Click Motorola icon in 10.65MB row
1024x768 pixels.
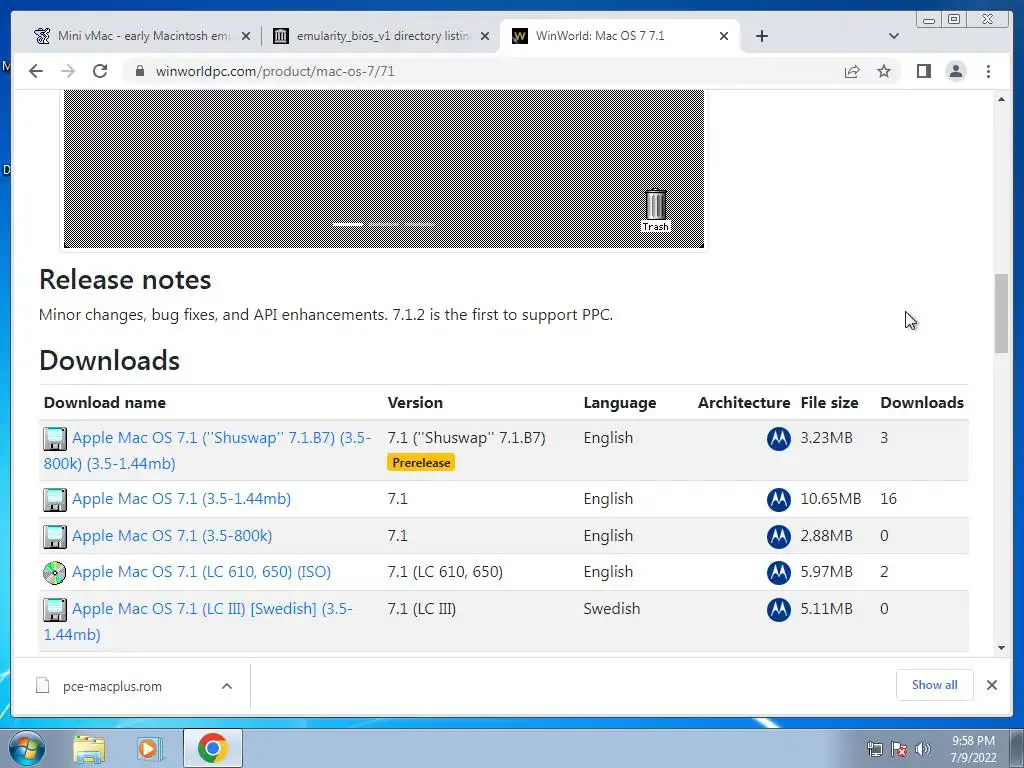click(x=778, y=500)
